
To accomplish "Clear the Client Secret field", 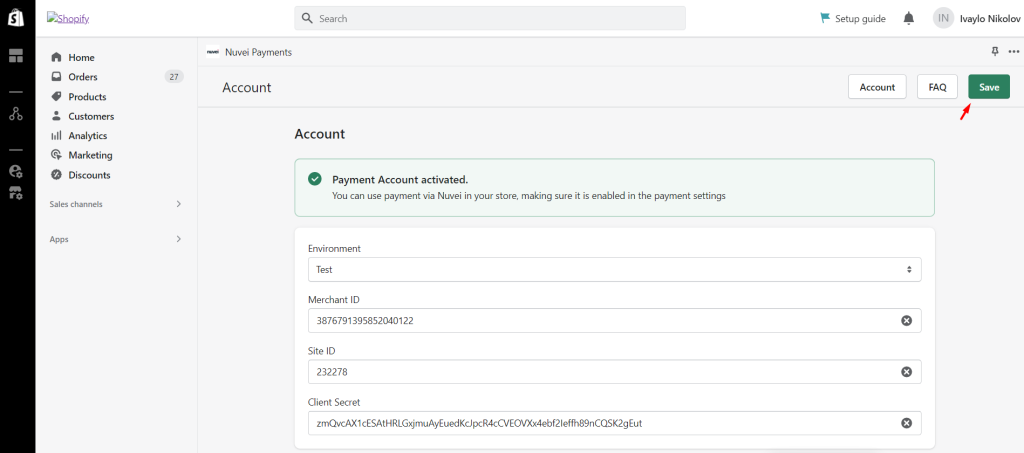I will [x=906, y=423].
